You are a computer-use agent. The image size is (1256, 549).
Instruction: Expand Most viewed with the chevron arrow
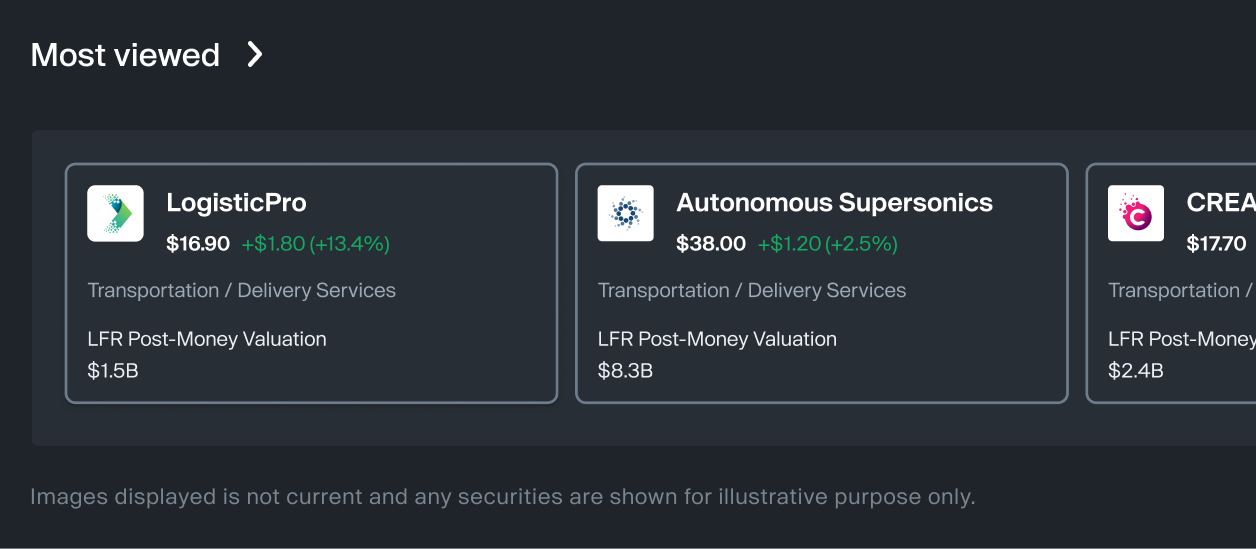coord(255,54)
